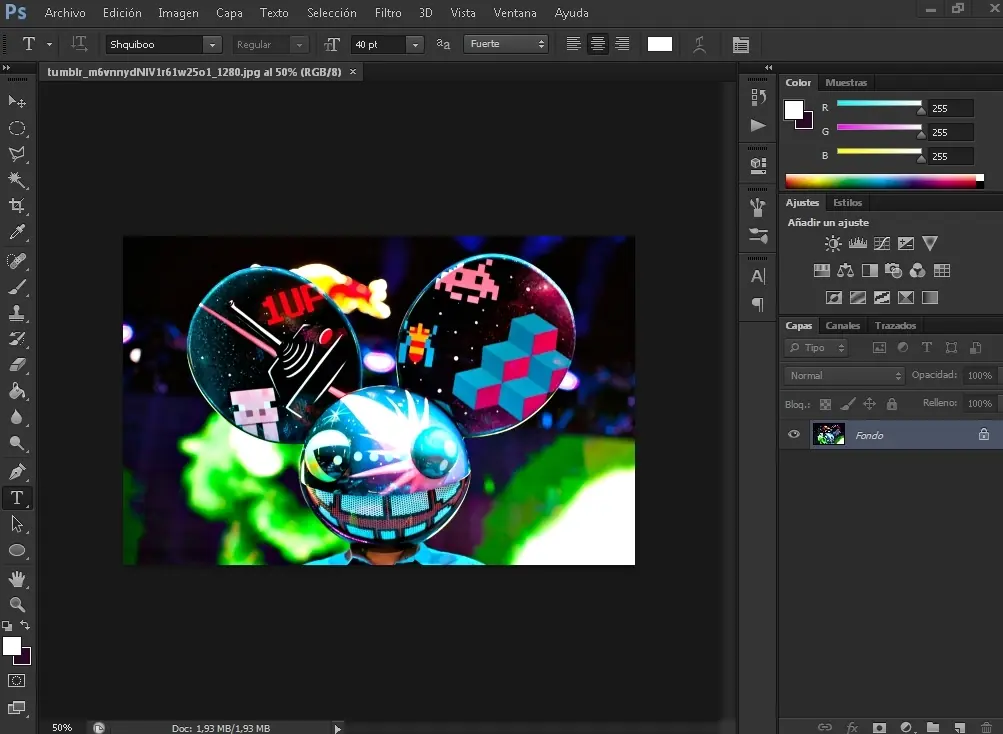Viewport: 1003px width, 734px height.
Task: Select the Pen tool
Action: (x=17, y=471)
